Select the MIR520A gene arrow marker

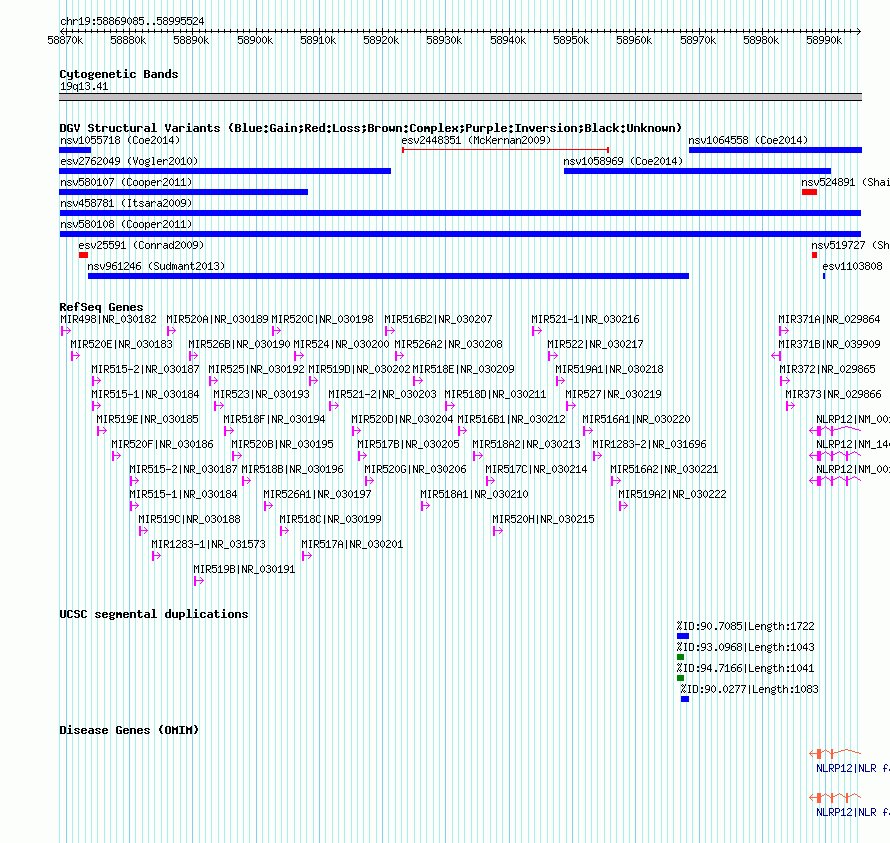coord(171,331)
